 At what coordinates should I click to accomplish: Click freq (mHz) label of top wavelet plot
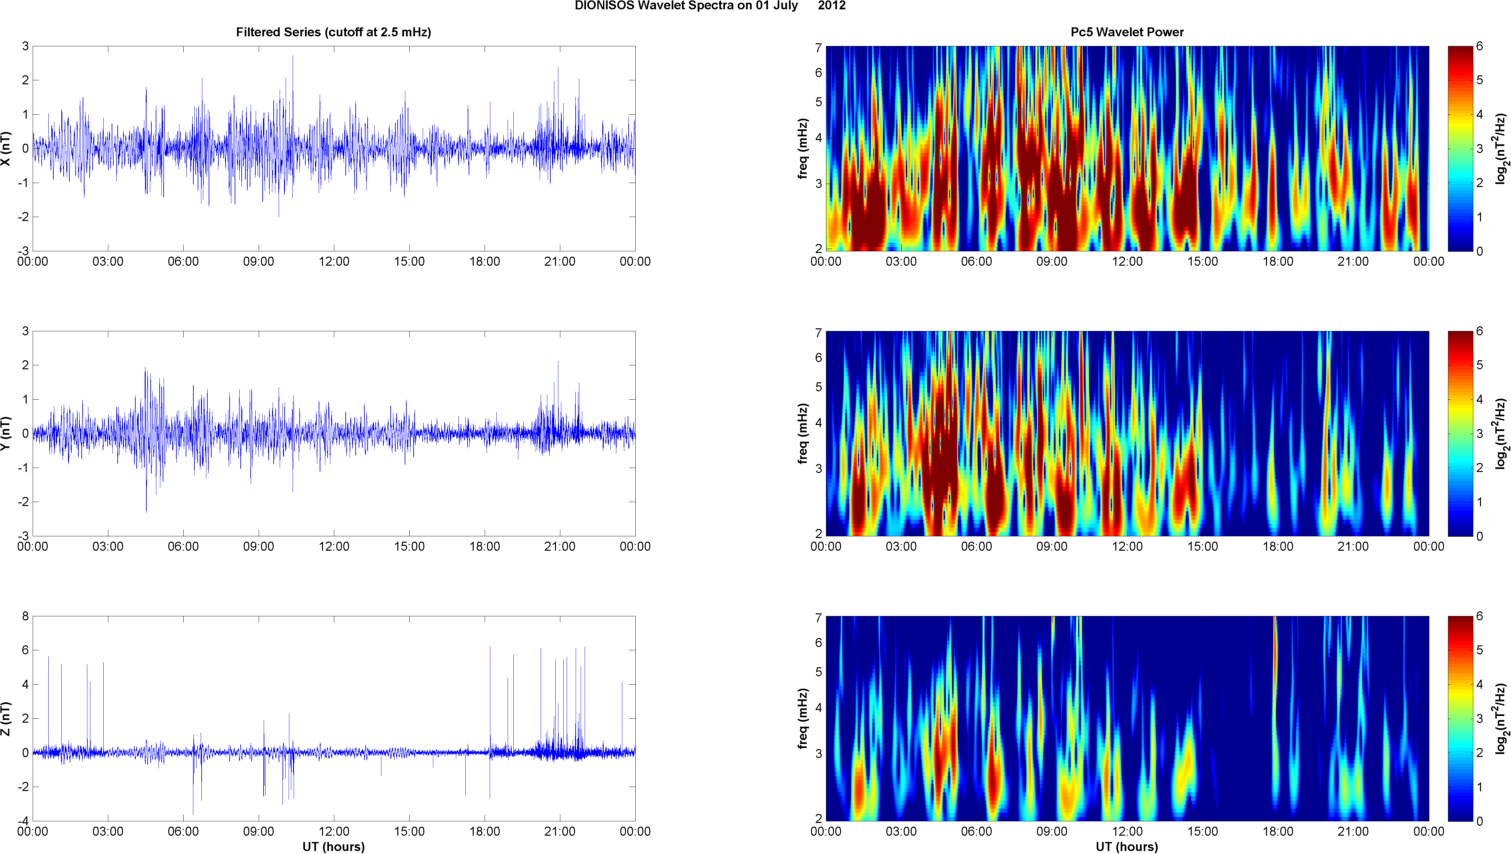pos(802,148)
